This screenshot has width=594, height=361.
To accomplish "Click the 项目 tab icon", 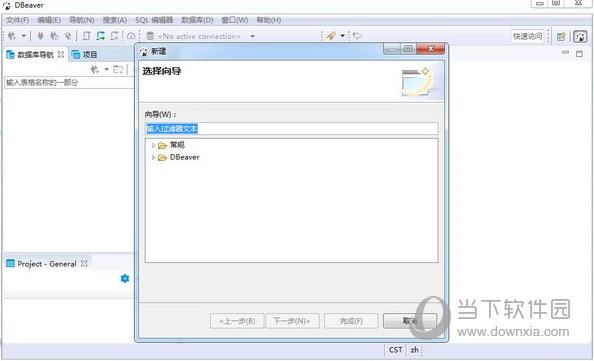I will click(x=75, y=55).
